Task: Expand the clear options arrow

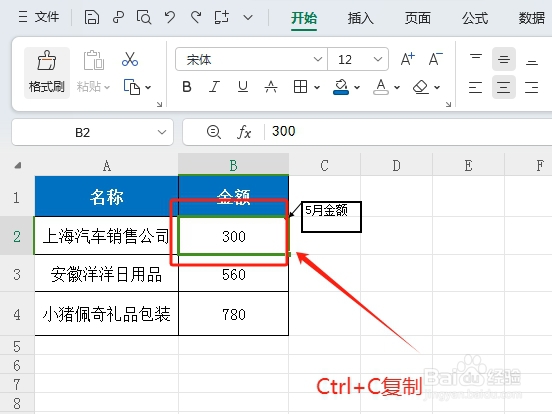Action: tap(437, 87)
